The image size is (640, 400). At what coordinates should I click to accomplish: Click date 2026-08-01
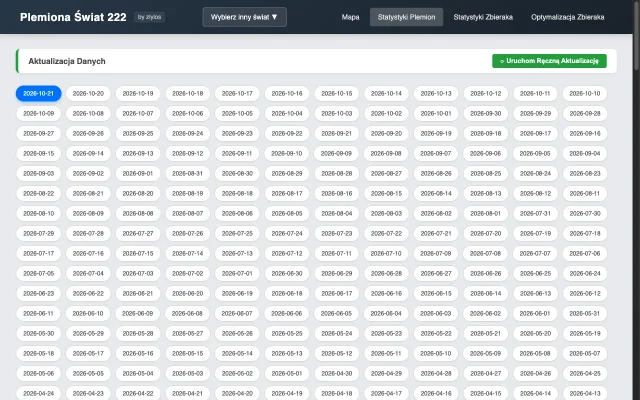[x=486, y=213]
